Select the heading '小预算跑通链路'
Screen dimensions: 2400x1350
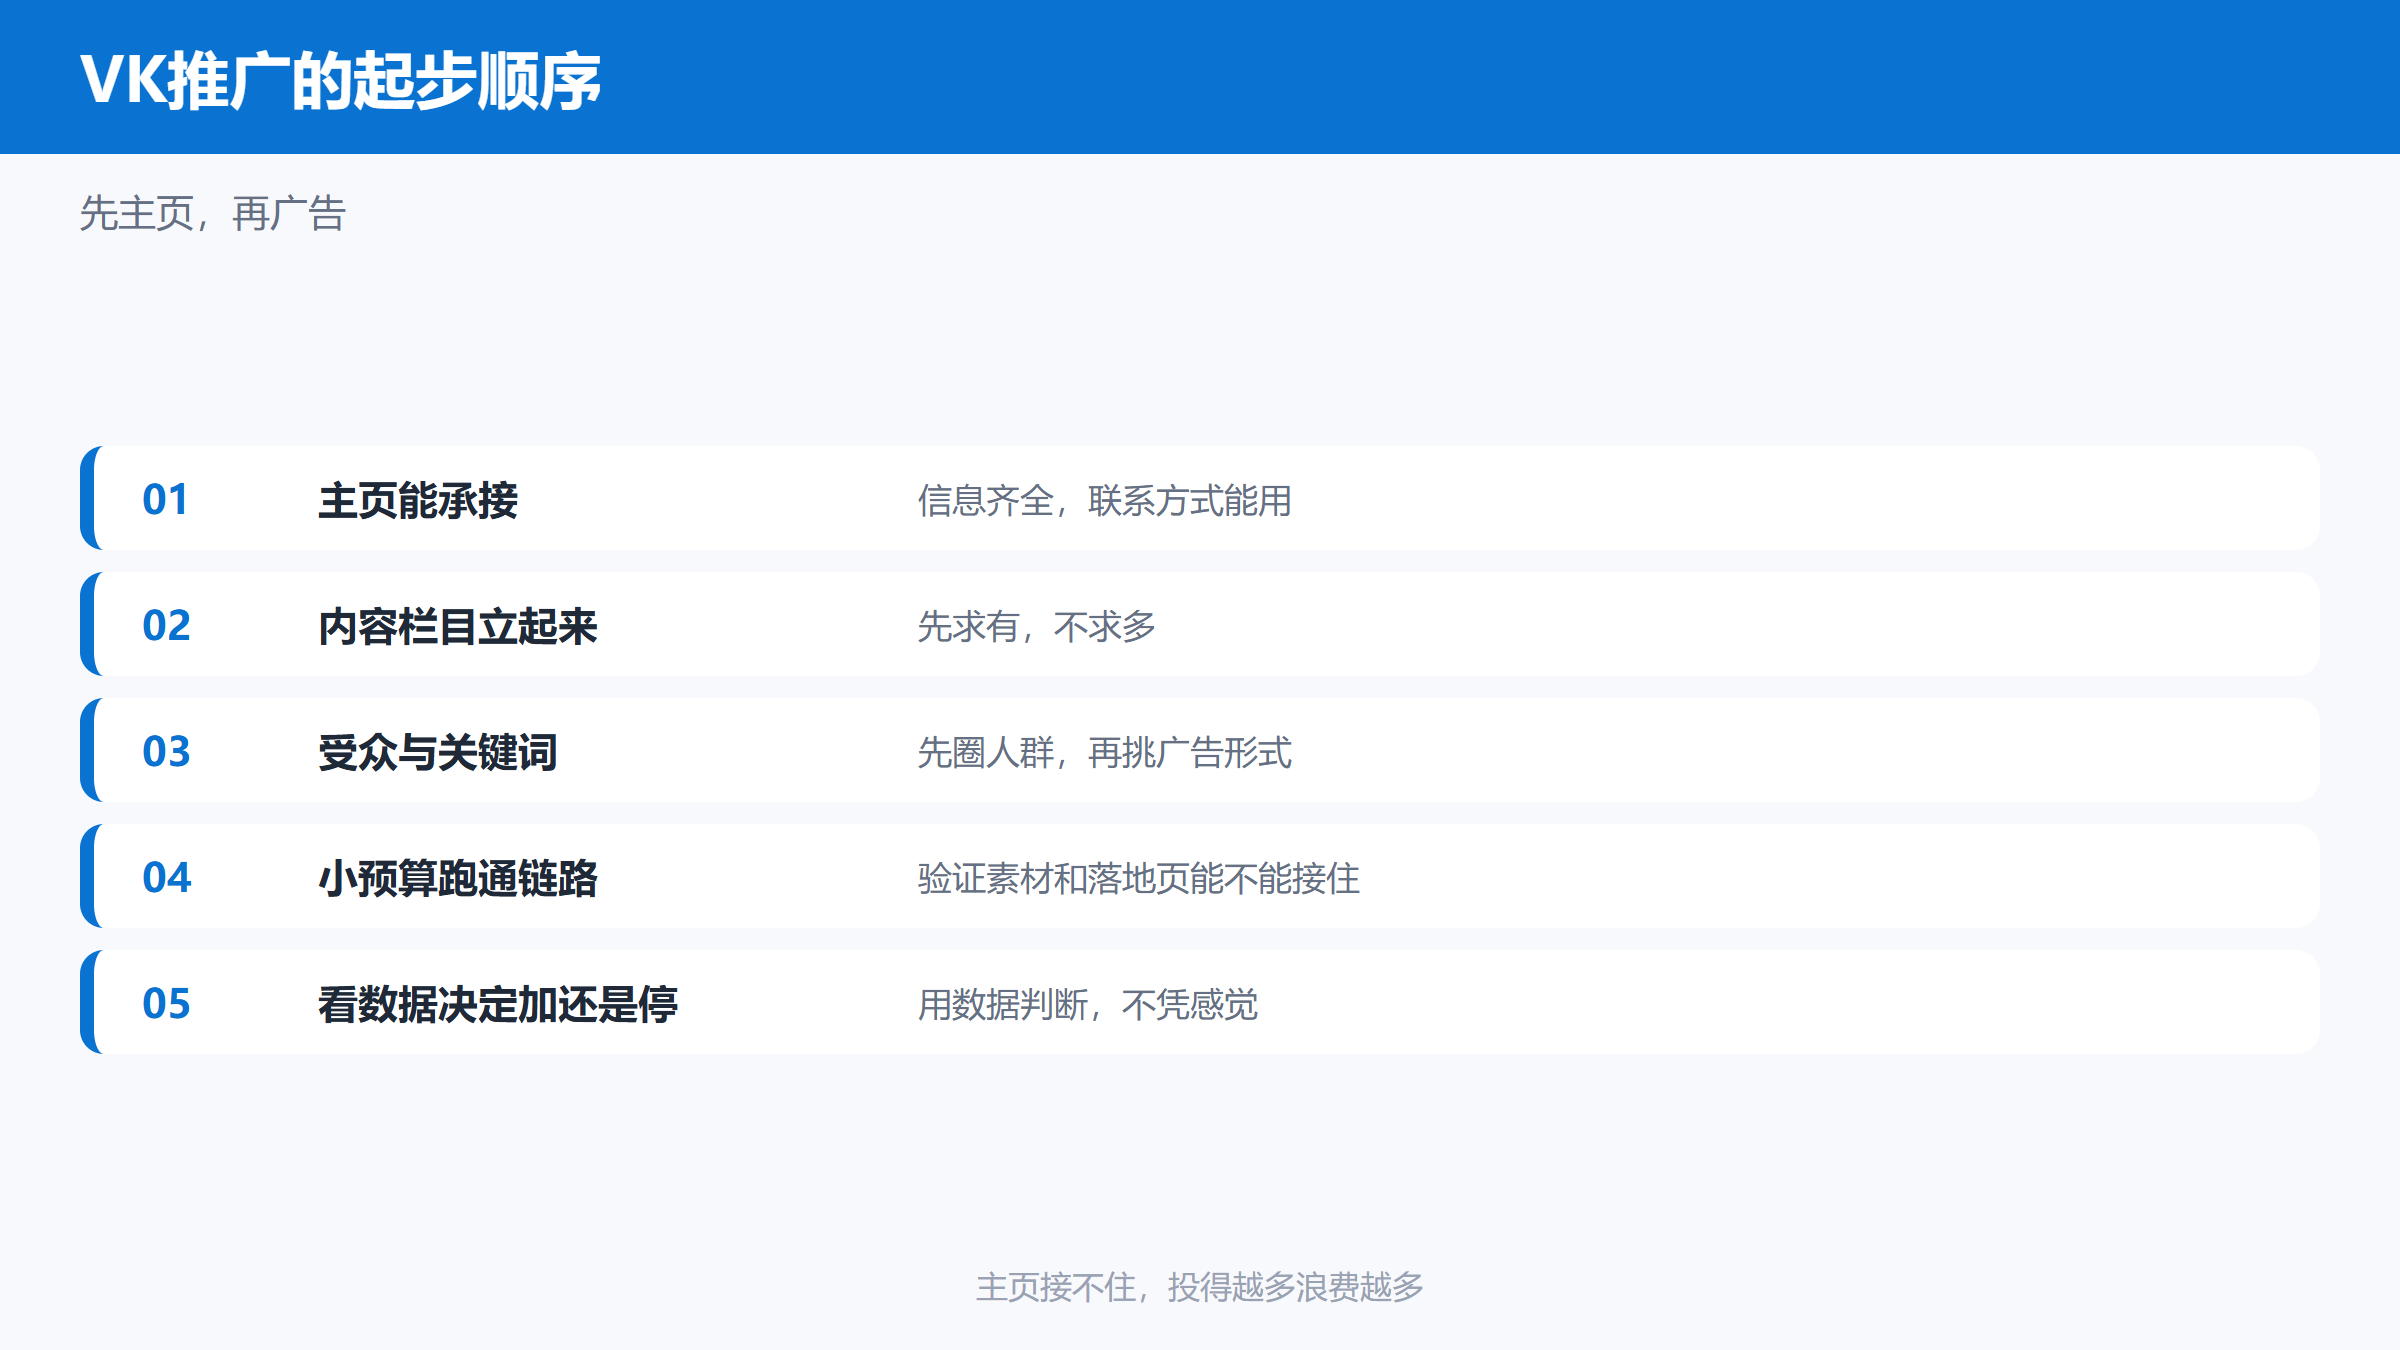pos(458,878)
